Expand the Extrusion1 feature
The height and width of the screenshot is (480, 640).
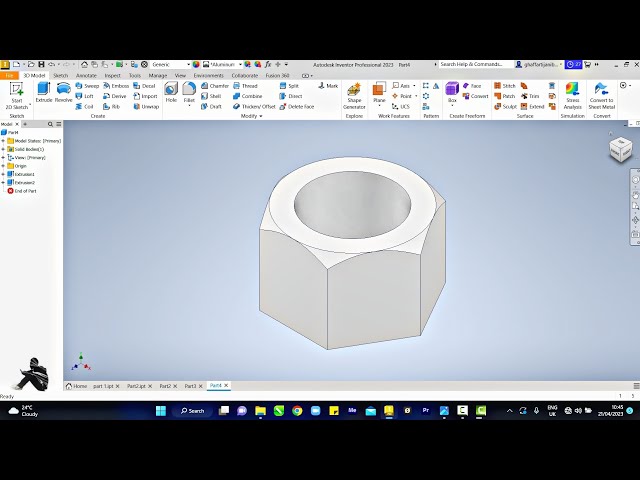click(x=3, y=174)
